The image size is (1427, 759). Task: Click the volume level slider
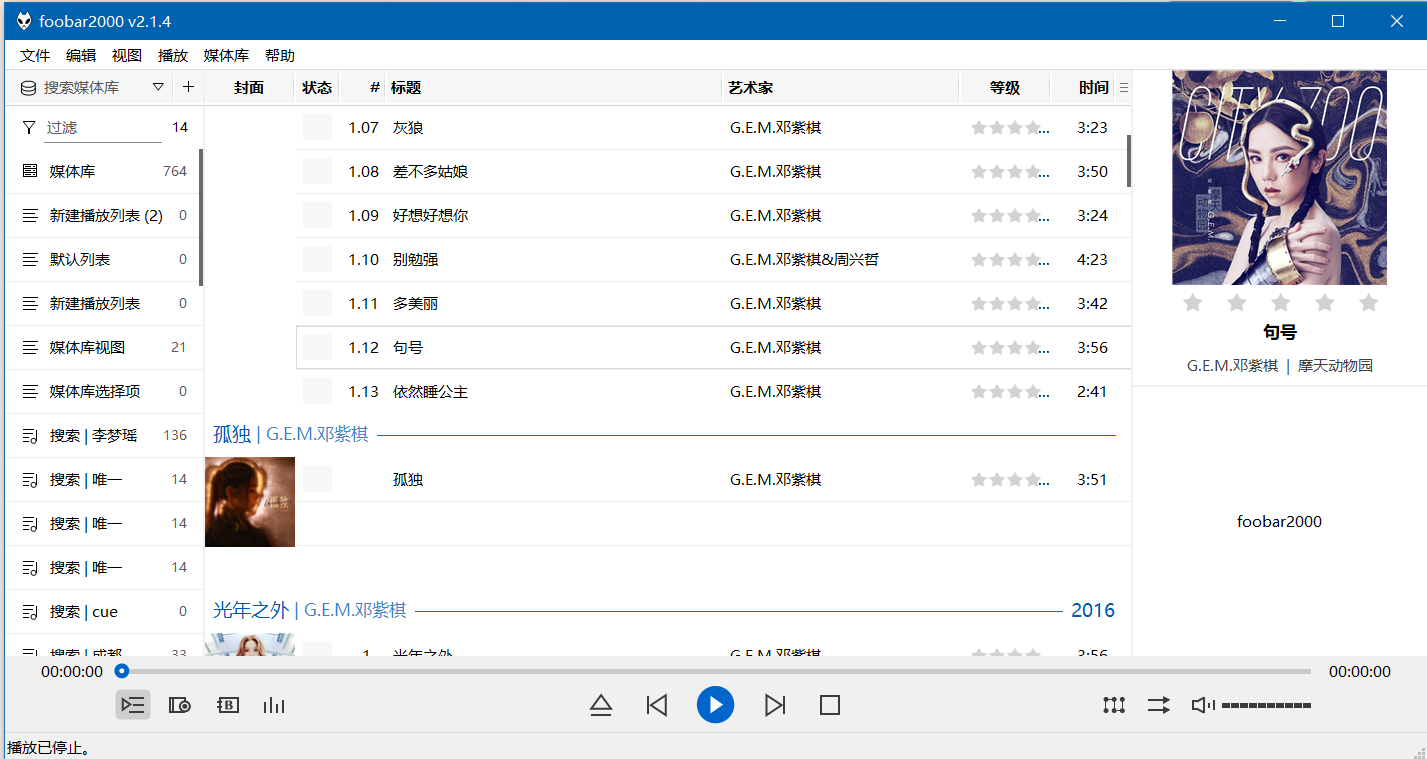pyautogui.click(x=1266, y=705)
